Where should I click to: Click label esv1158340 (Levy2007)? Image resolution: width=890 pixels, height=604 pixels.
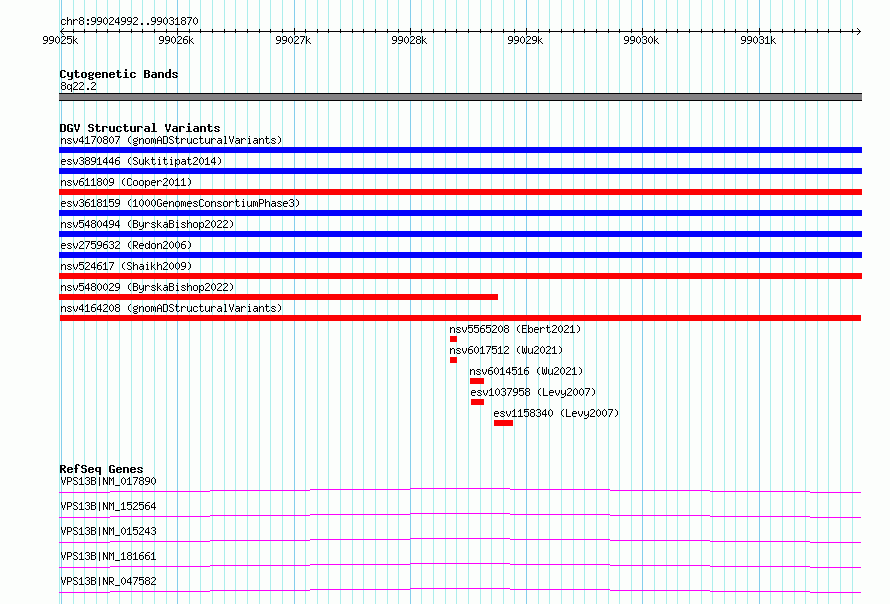(x=556, y=413)
